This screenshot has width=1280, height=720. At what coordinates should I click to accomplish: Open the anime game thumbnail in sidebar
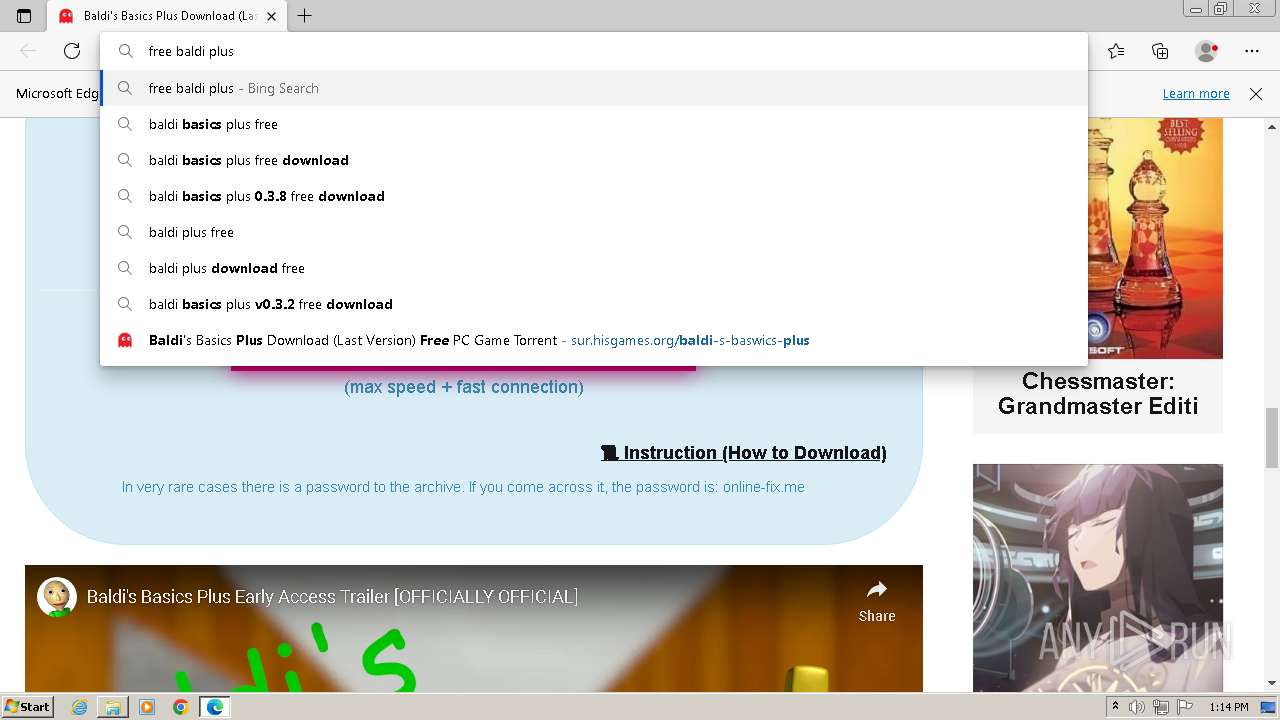point(1098,578)
